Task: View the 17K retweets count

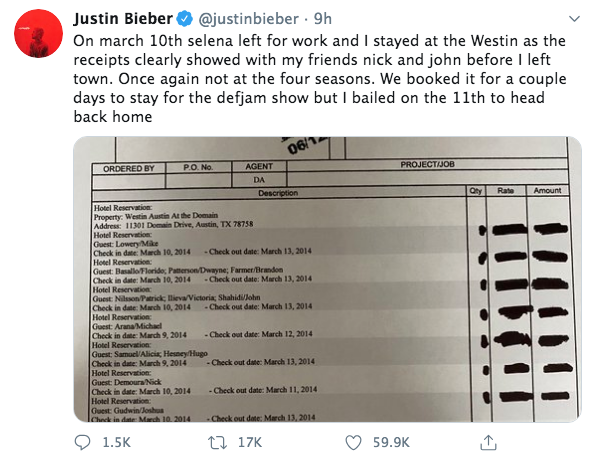Action: (250, 442)
